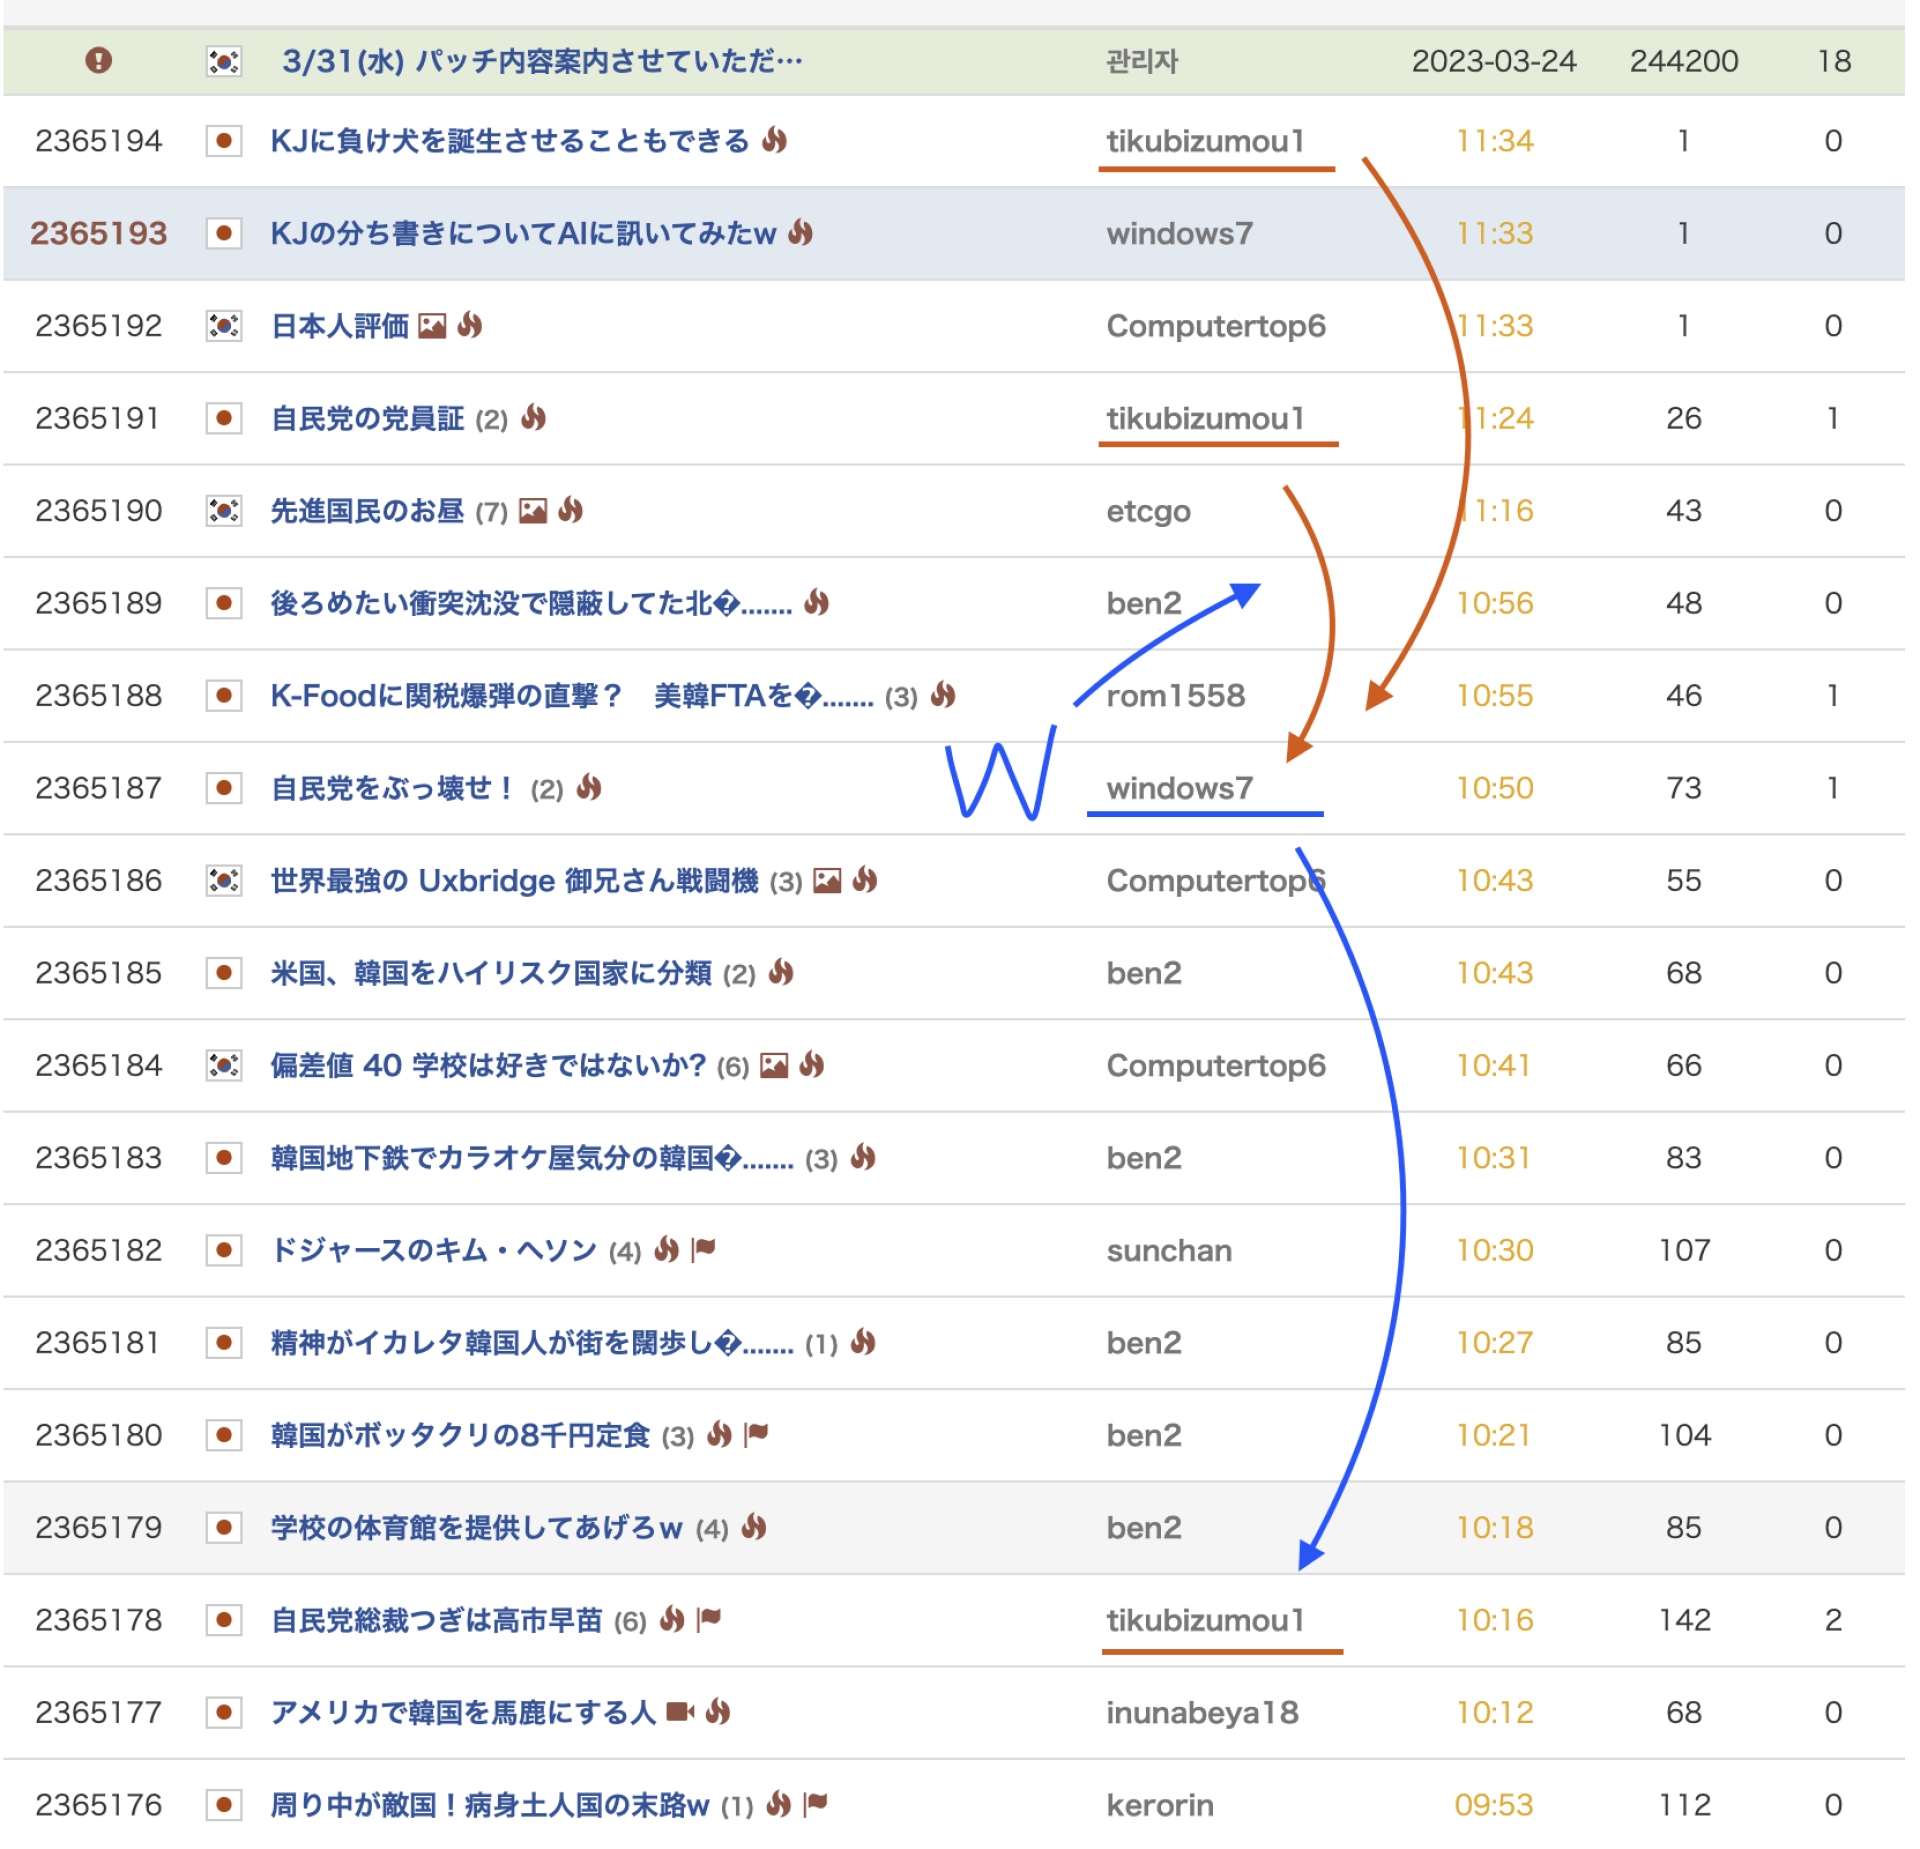The height and width of the screenshot is (1849, 1920).
Task: Open comment count (7) on 先進国民のお昼
Action: tap(491, 512)
